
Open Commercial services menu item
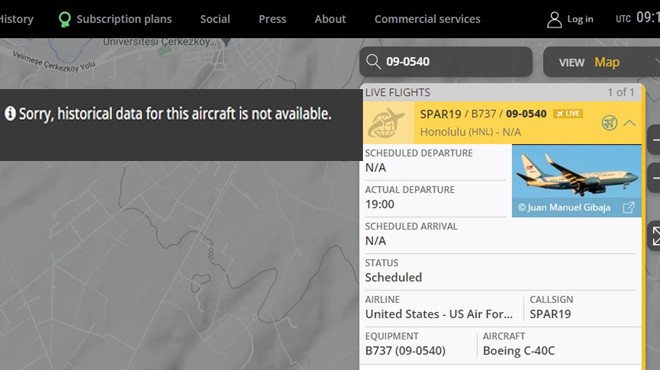pos(427,19)
